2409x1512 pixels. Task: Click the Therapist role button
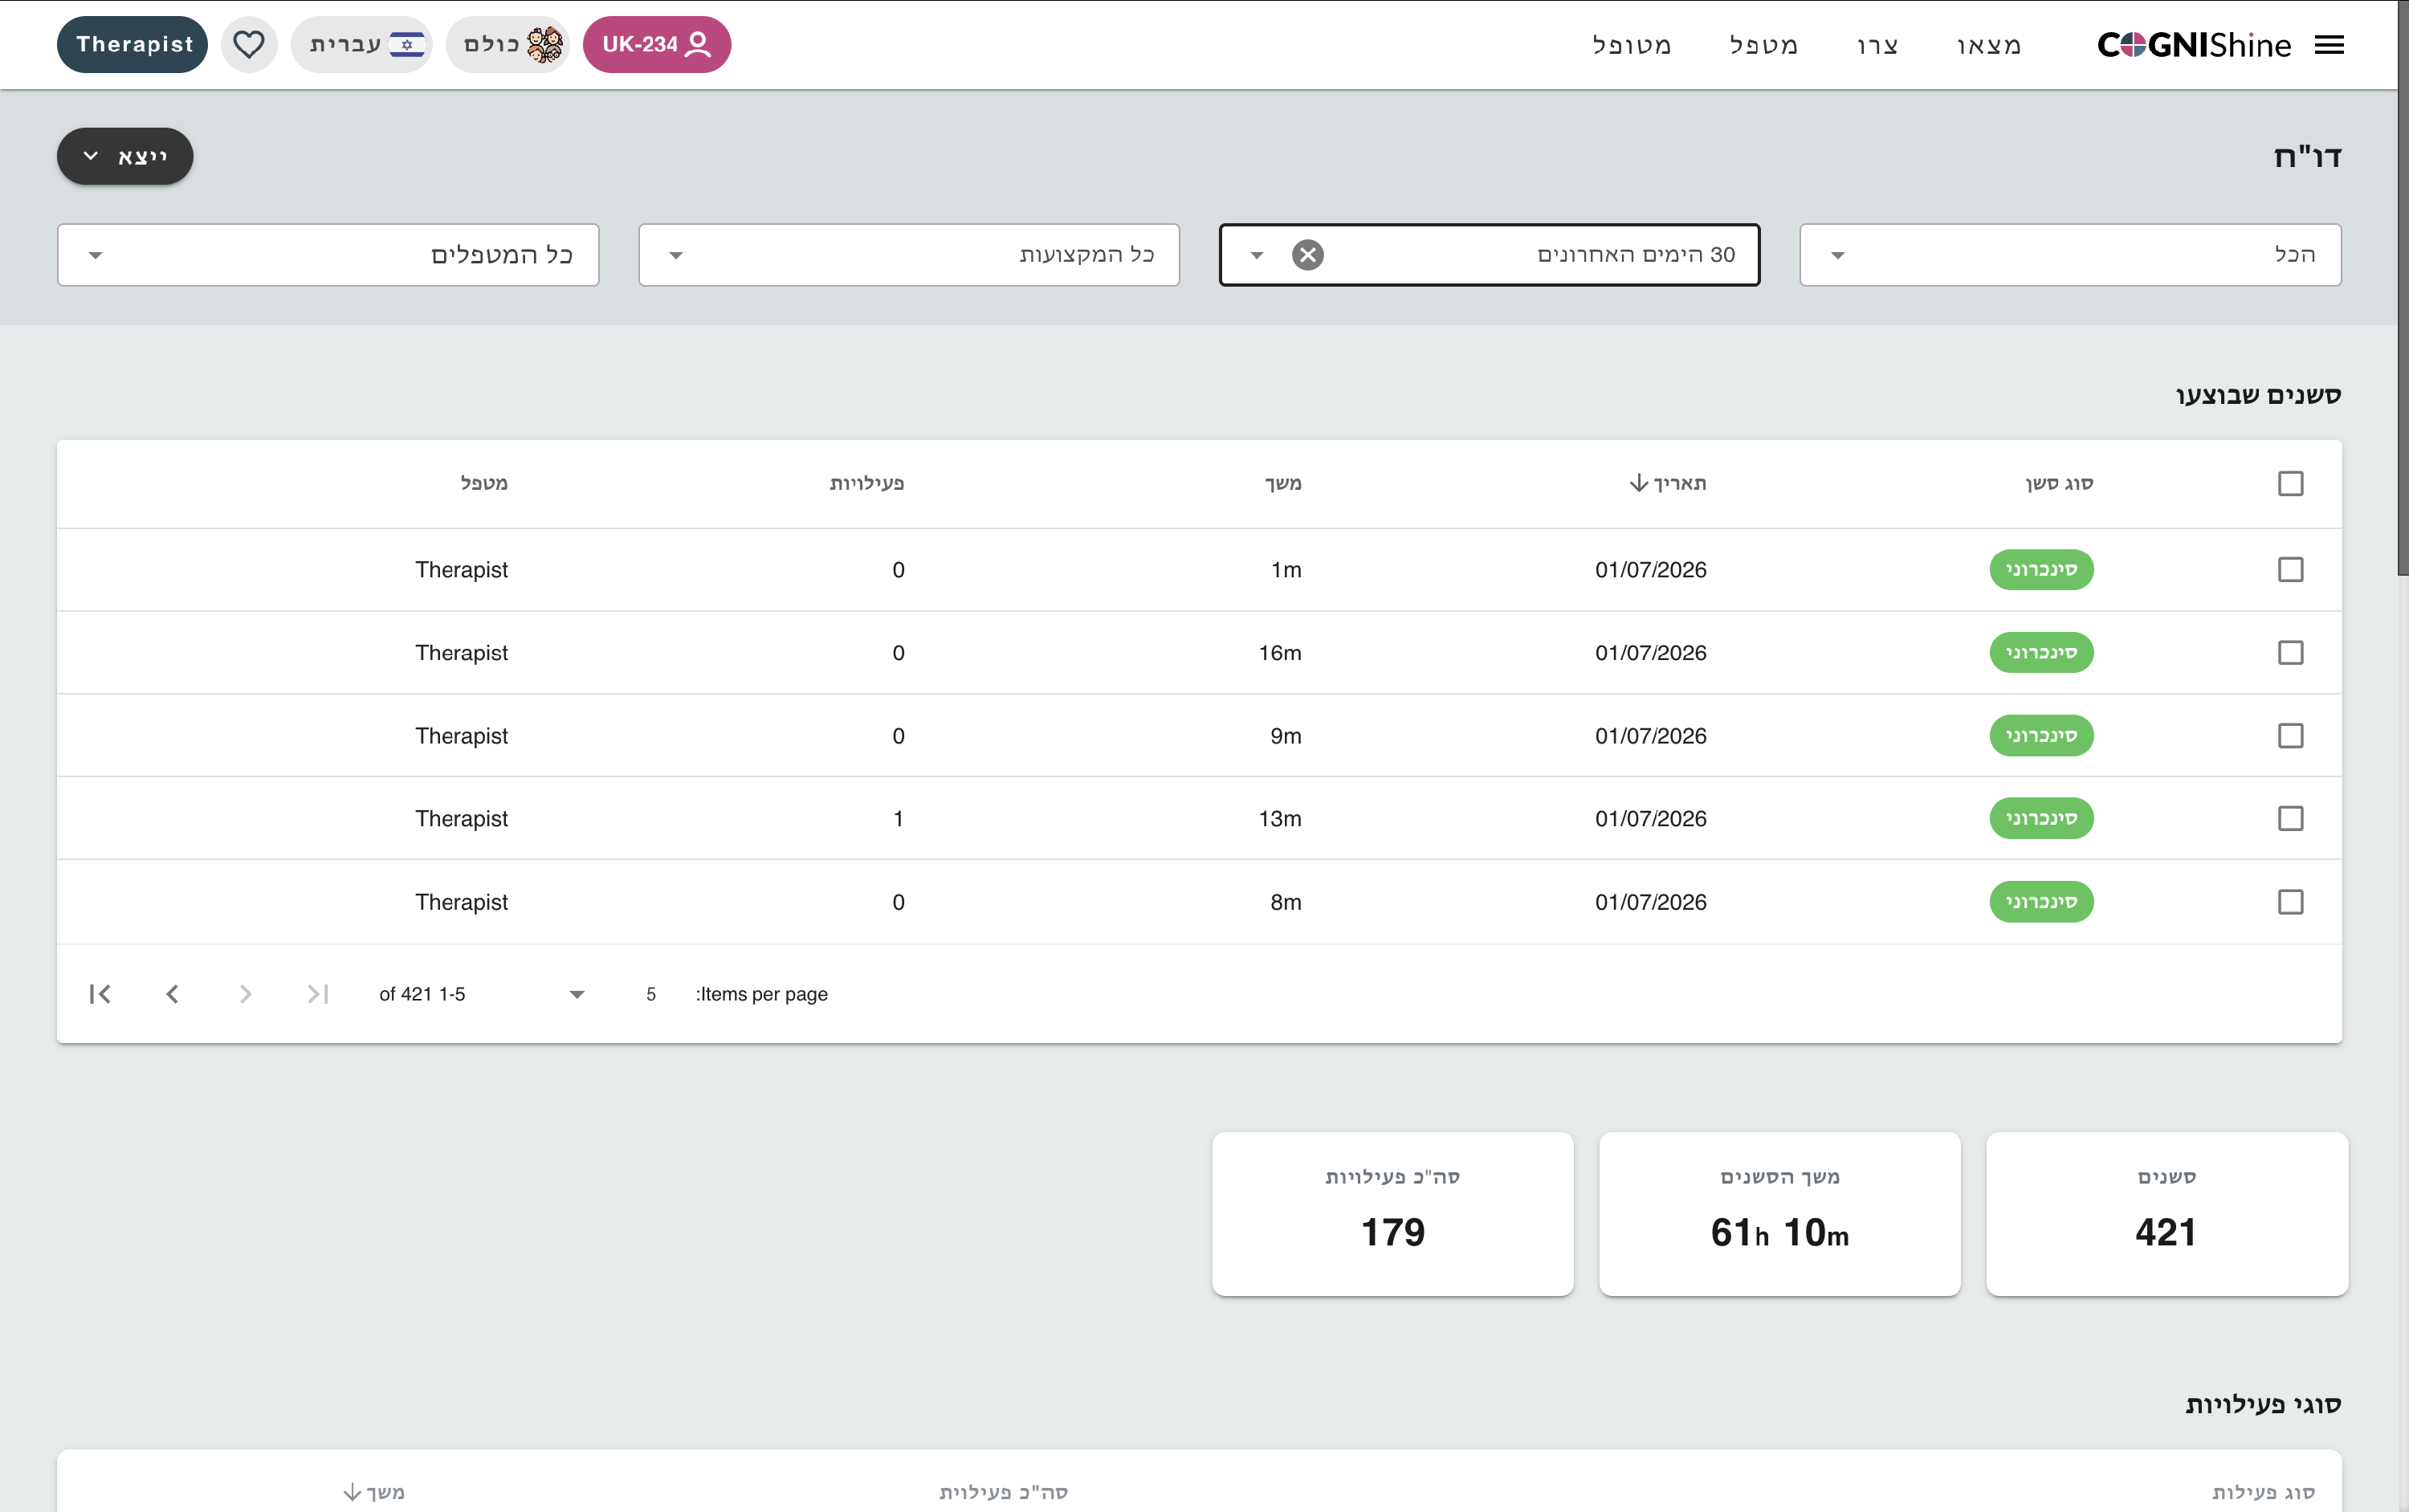[133, 45]
